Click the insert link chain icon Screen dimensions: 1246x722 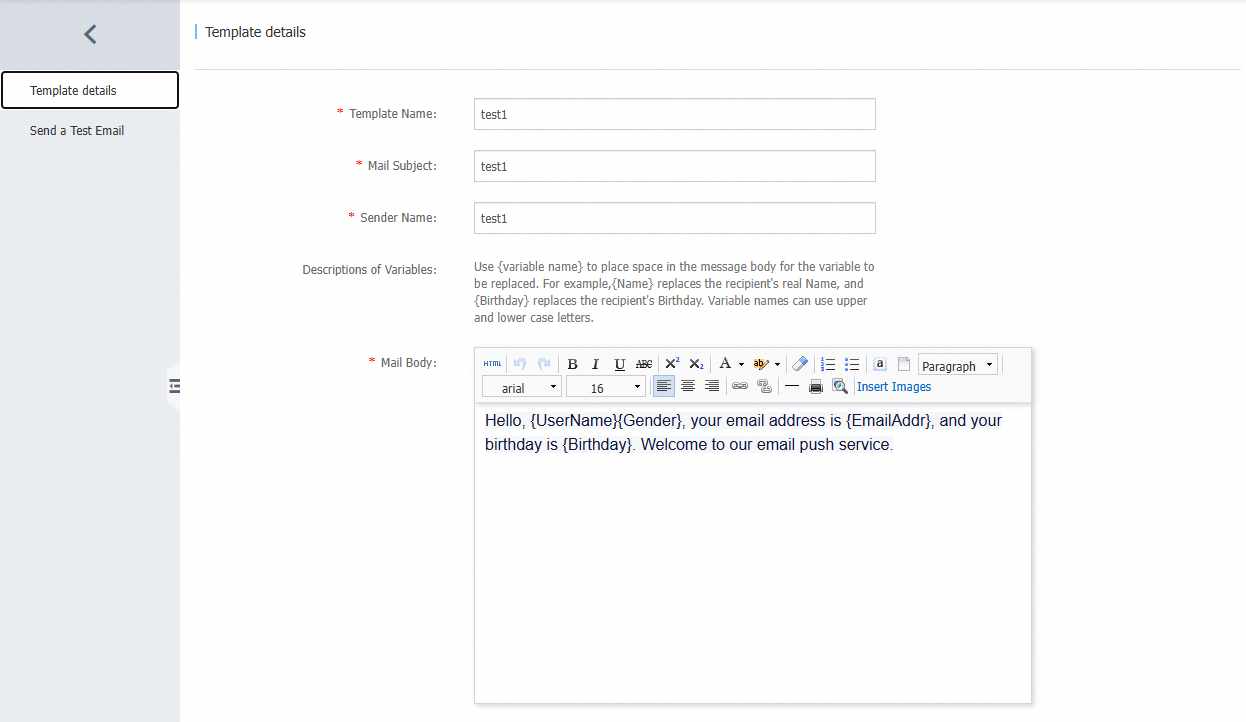point(740,386)
